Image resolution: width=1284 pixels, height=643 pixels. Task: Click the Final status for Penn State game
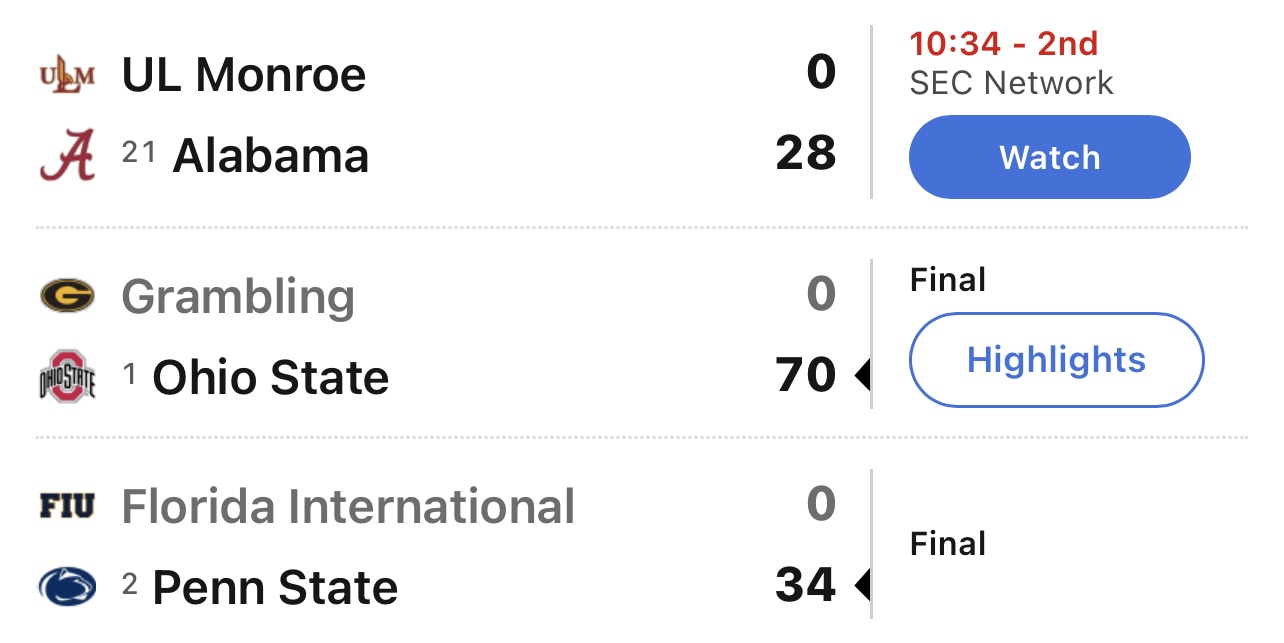(948, 544)
